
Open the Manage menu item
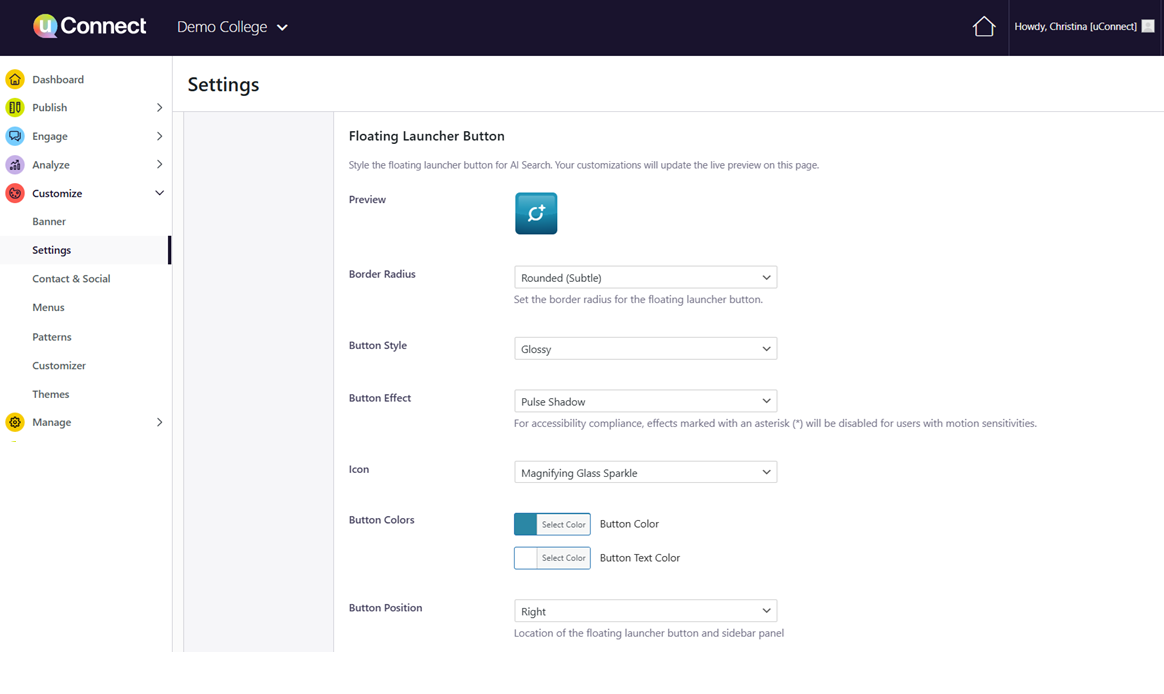[52, 422]
